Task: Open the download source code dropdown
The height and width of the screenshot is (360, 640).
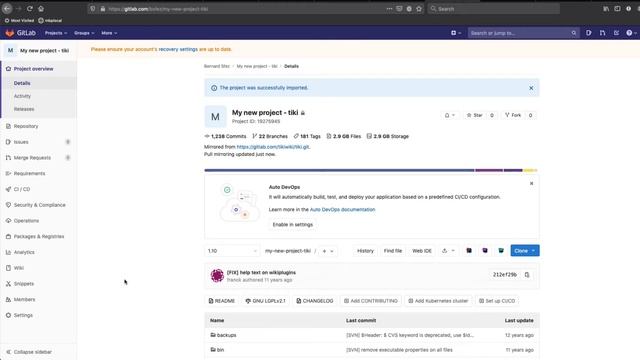Action: click(448, 251)
